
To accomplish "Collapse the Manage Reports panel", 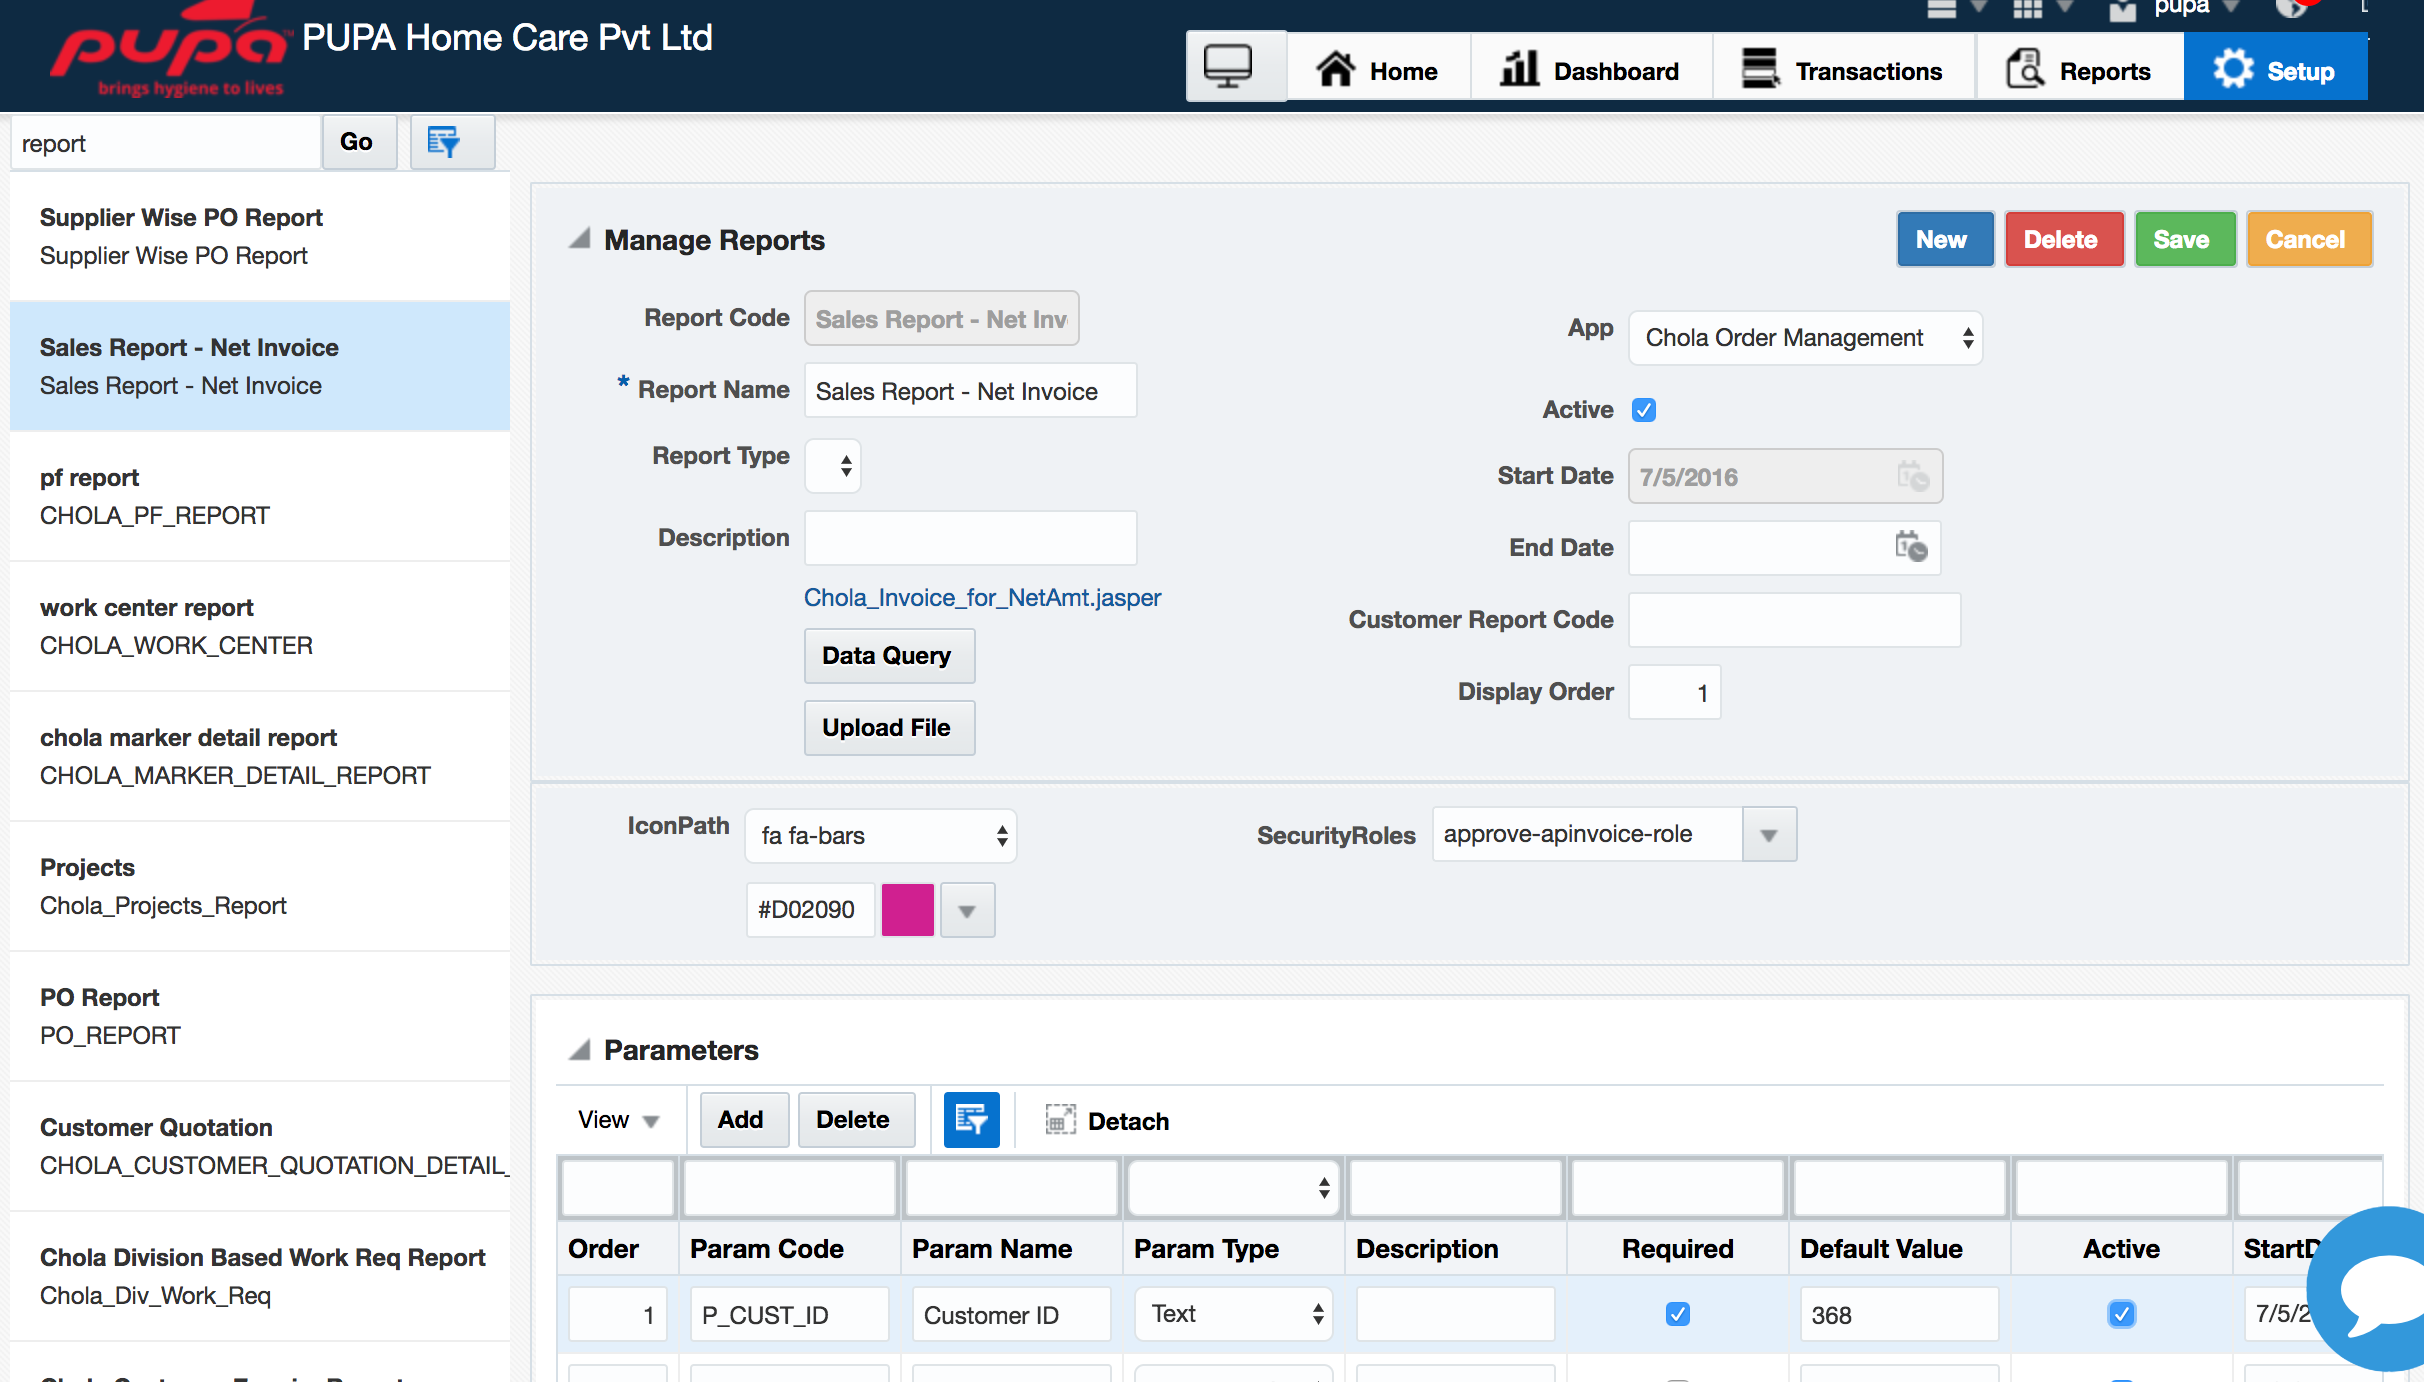I will pos(579,239).
